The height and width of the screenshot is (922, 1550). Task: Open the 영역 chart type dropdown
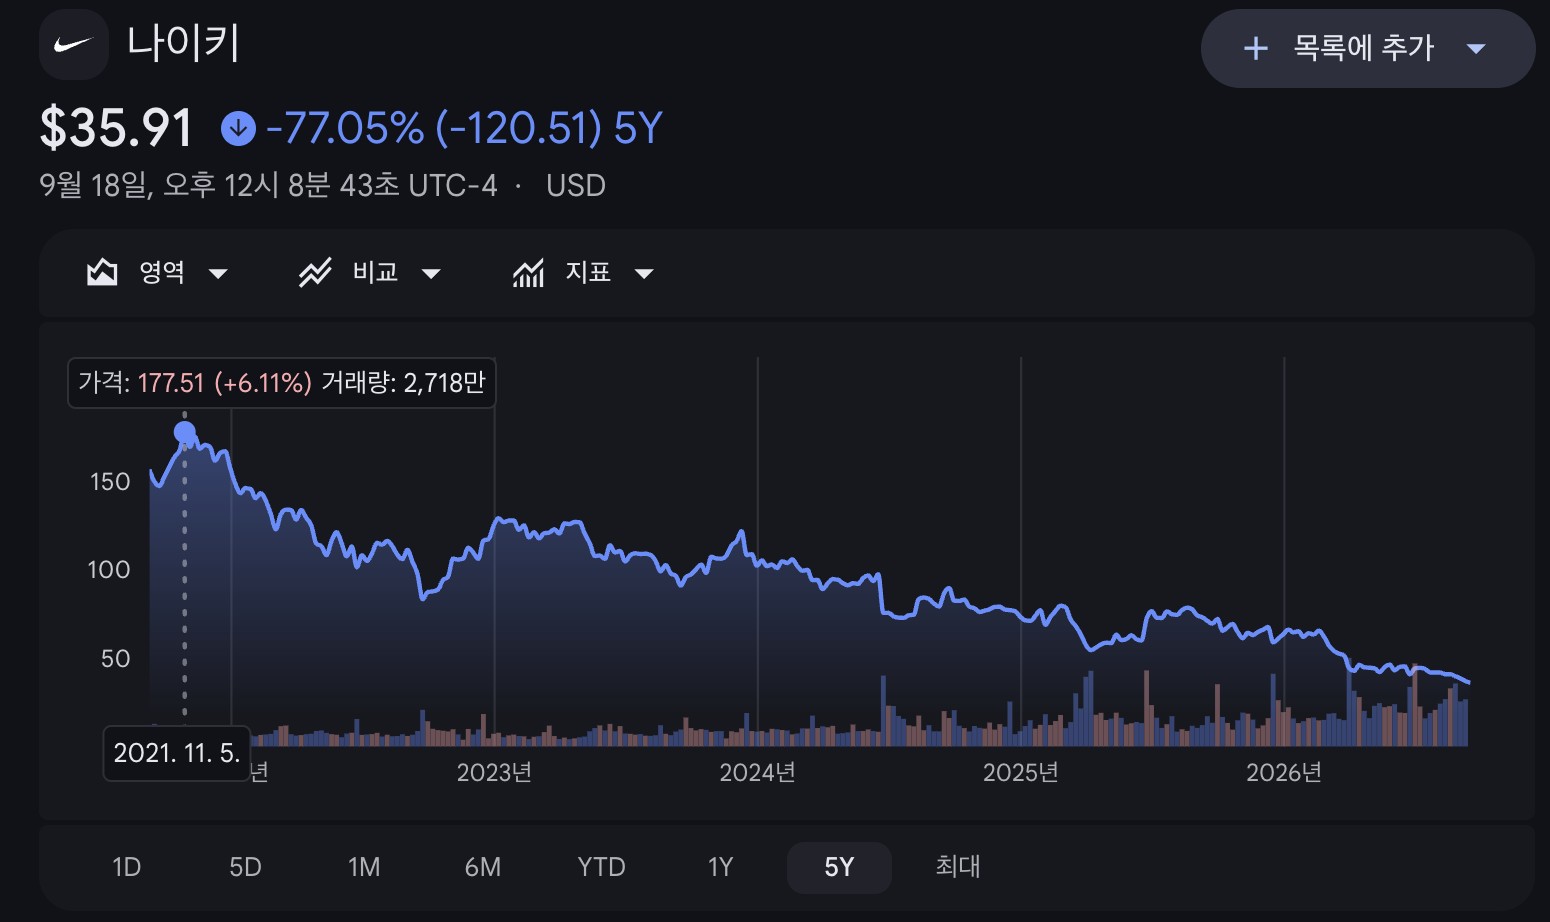click(x=218, y=273)
